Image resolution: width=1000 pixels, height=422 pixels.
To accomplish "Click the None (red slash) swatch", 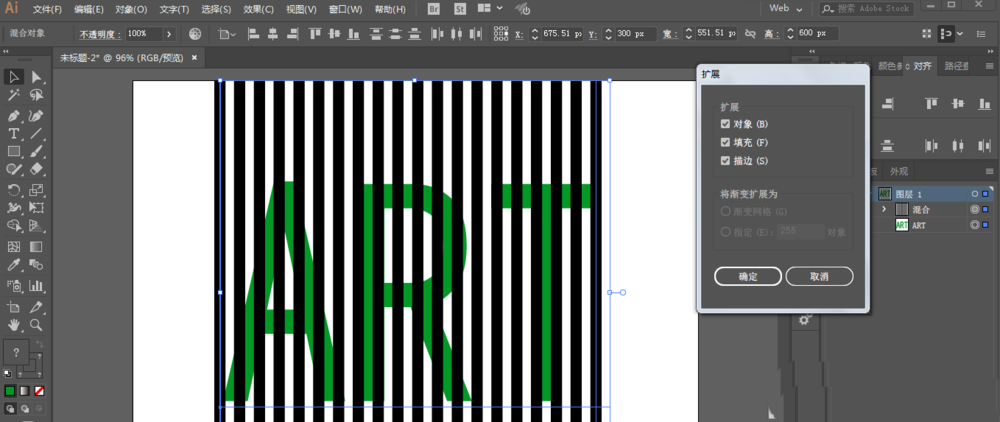I will click(x=39, y=390).
